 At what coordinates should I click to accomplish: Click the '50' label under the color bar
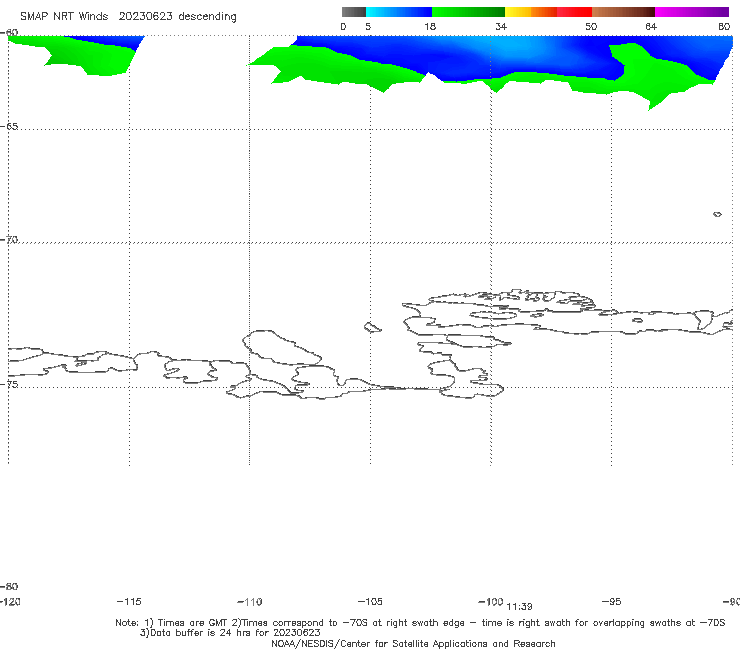click(591, 27)
